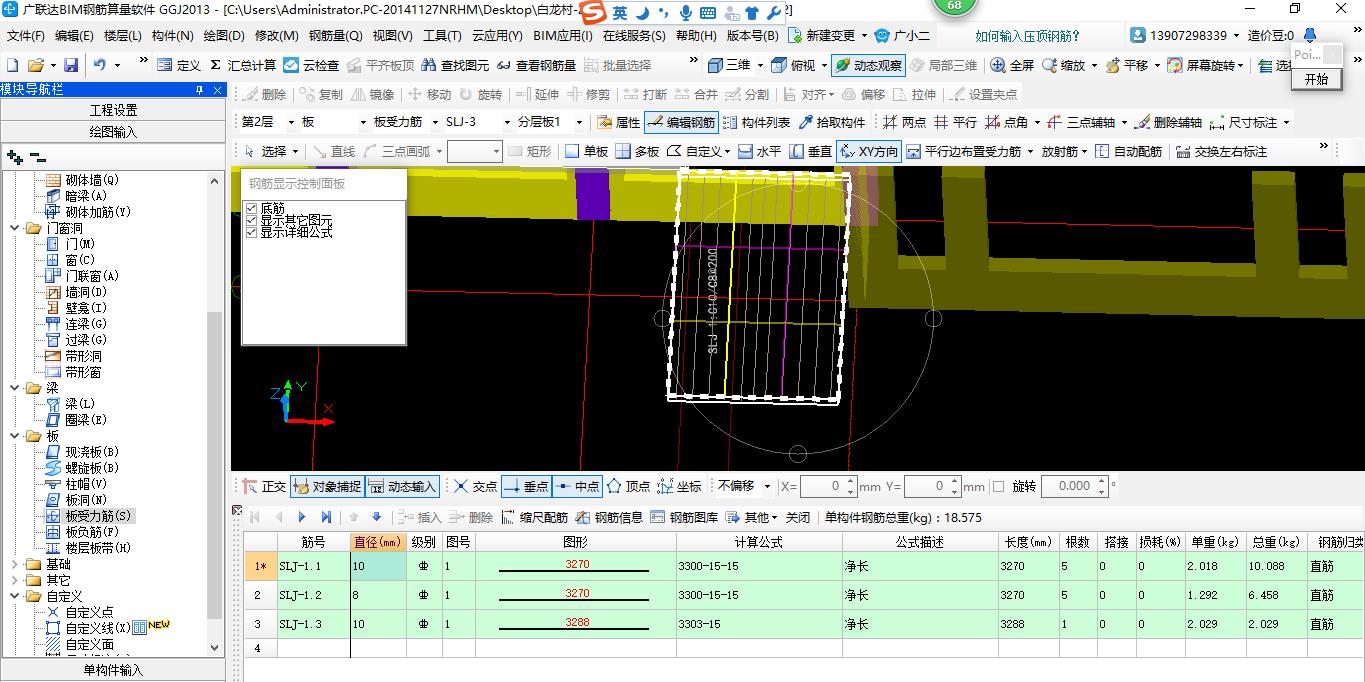Screen dimensions: 1365x682
Task: Click the 工程设置 panel button
Action: (x=113, y=110)
